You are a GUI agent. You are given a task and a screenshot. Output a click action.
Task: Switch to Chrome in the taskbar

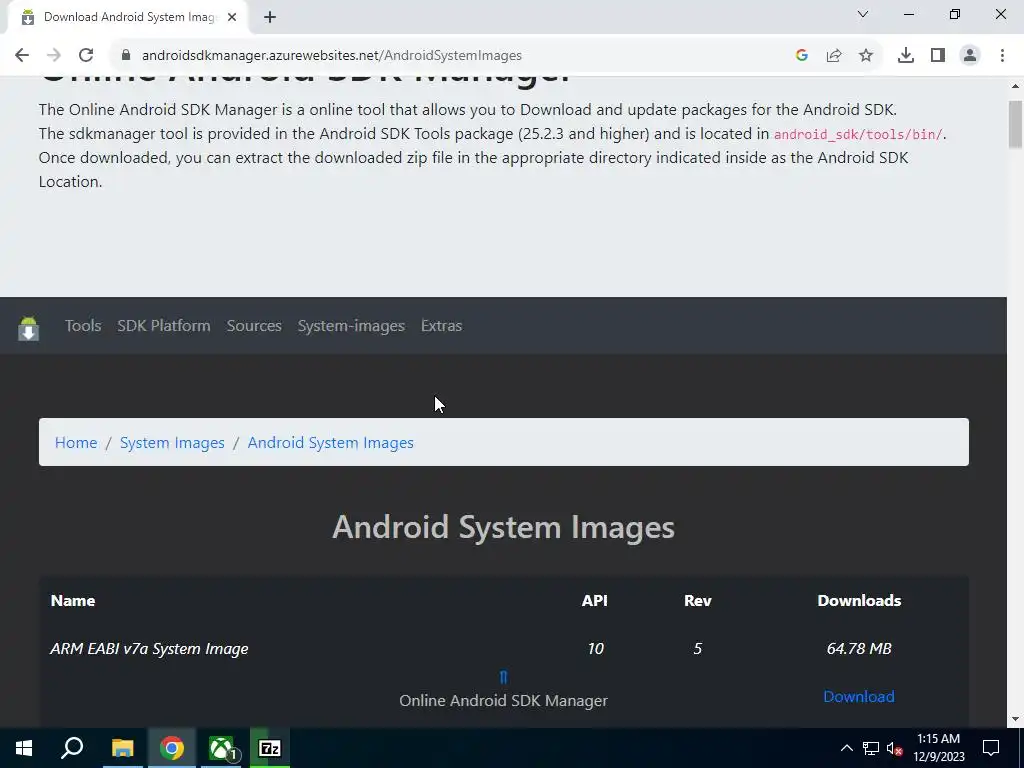point(172,748)
